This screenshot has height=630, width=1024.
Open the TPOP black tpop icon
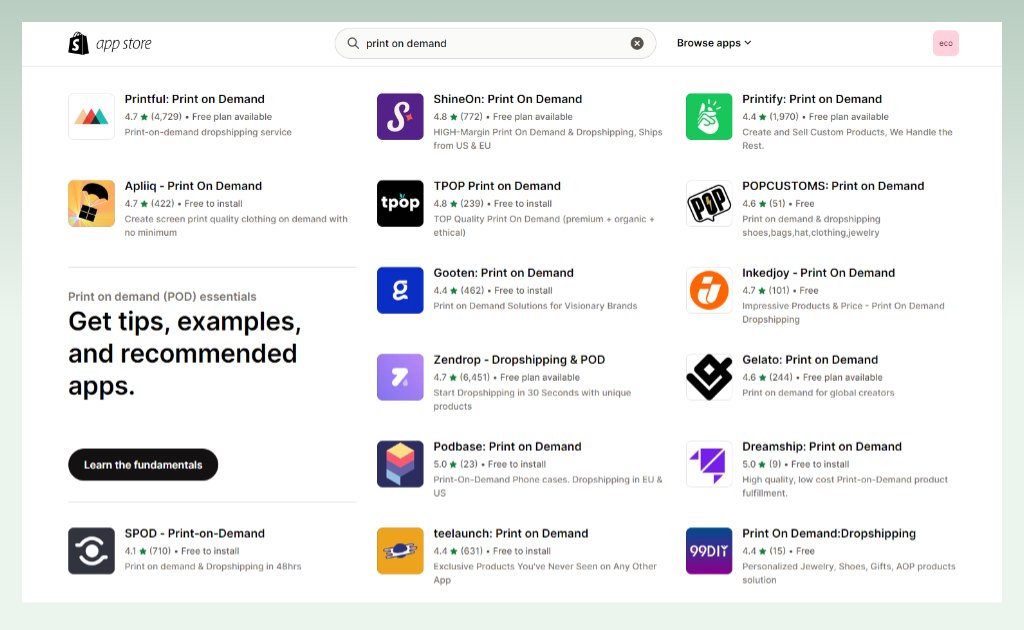400,203
